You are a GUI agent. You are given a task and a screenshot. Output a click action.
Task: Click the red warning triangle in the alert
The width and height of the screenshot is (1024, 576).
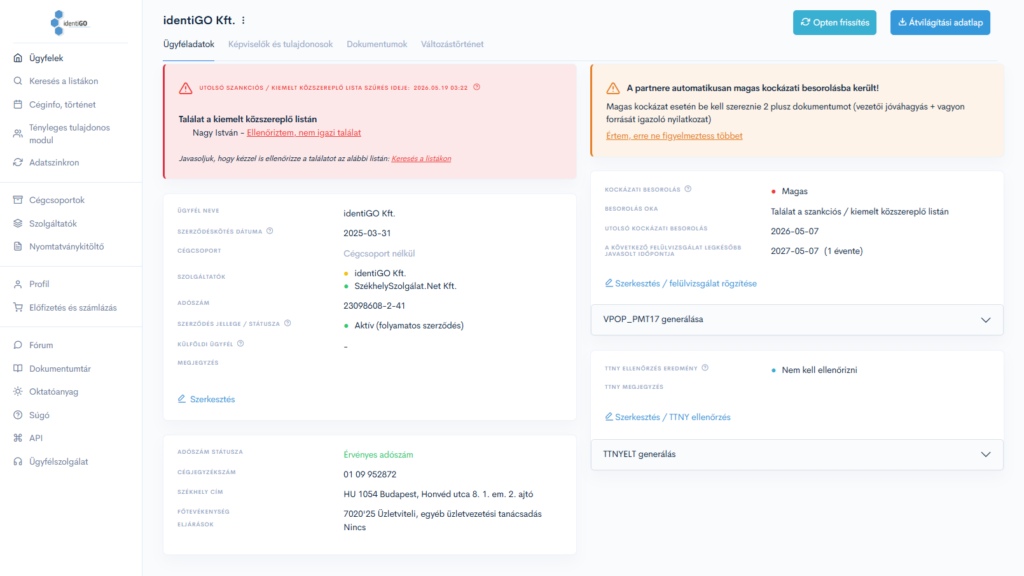185,88
